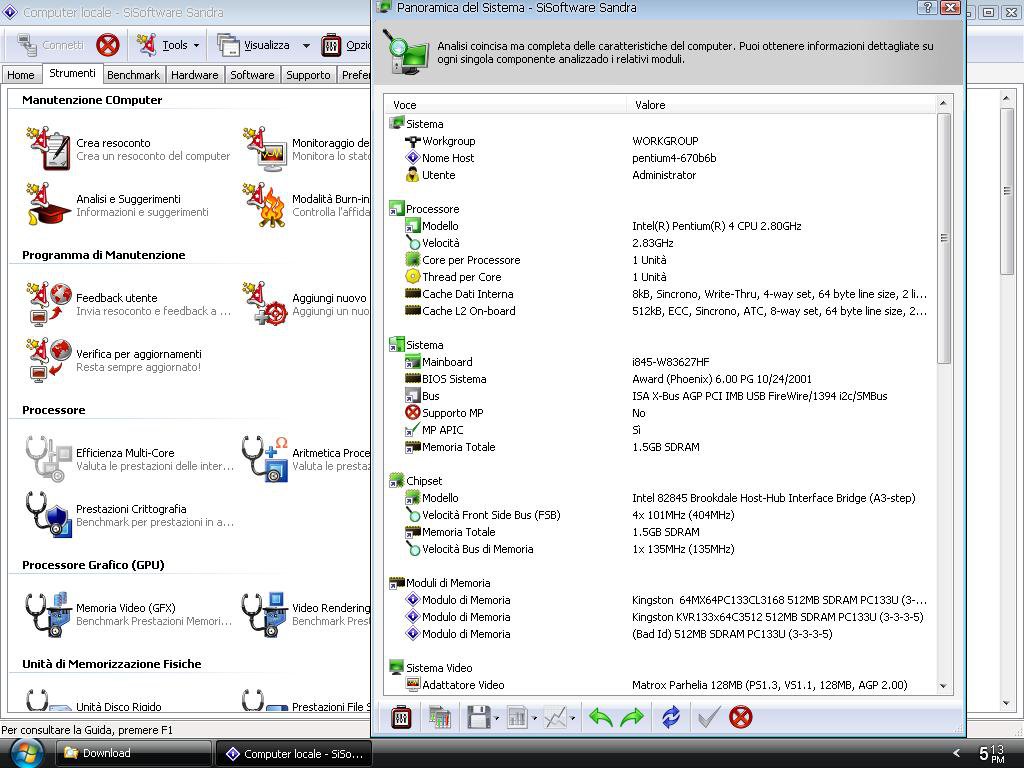Switch to the Hardware tab
The height and width of the screenshot is (768, 1024).
(x=194, y=75)
